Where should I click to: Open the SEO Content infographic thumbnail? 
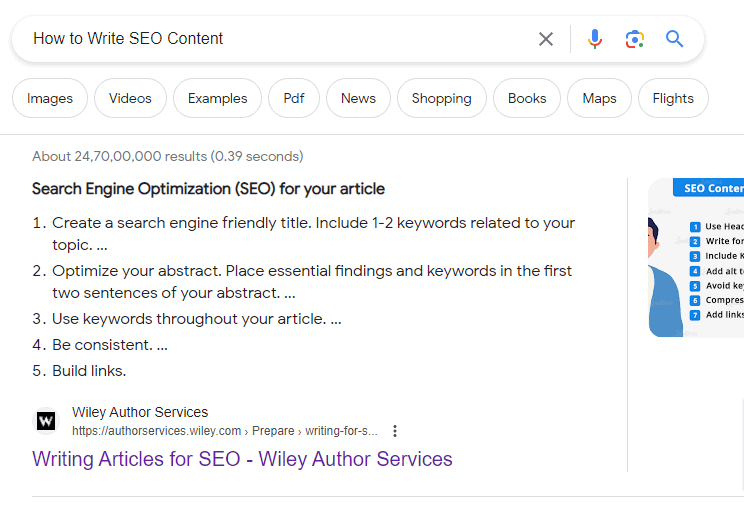click(696, 257)
